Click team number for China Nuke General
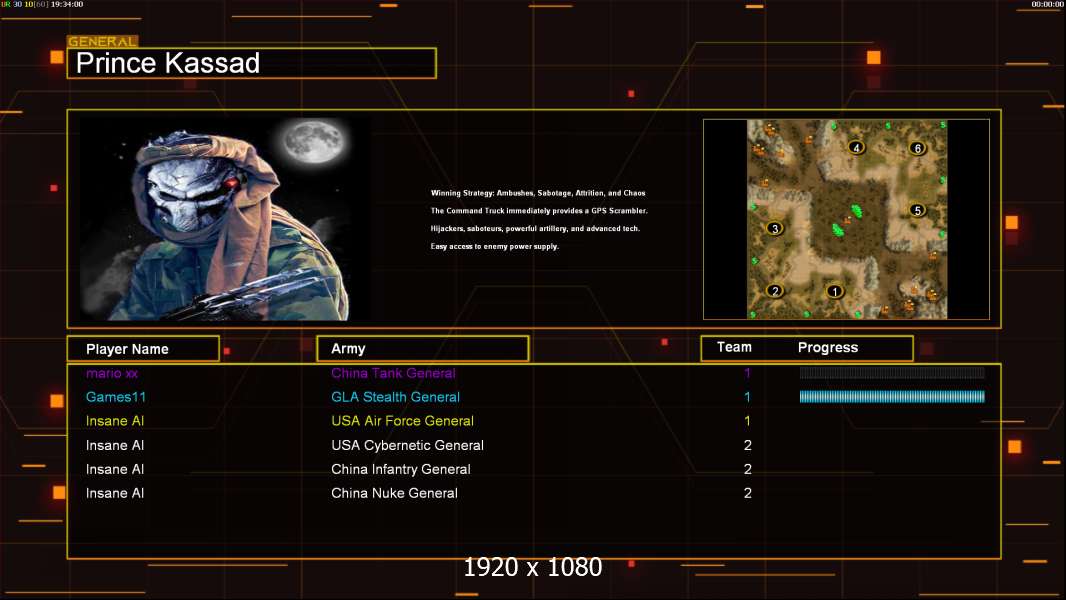 (x=748, y=493)
